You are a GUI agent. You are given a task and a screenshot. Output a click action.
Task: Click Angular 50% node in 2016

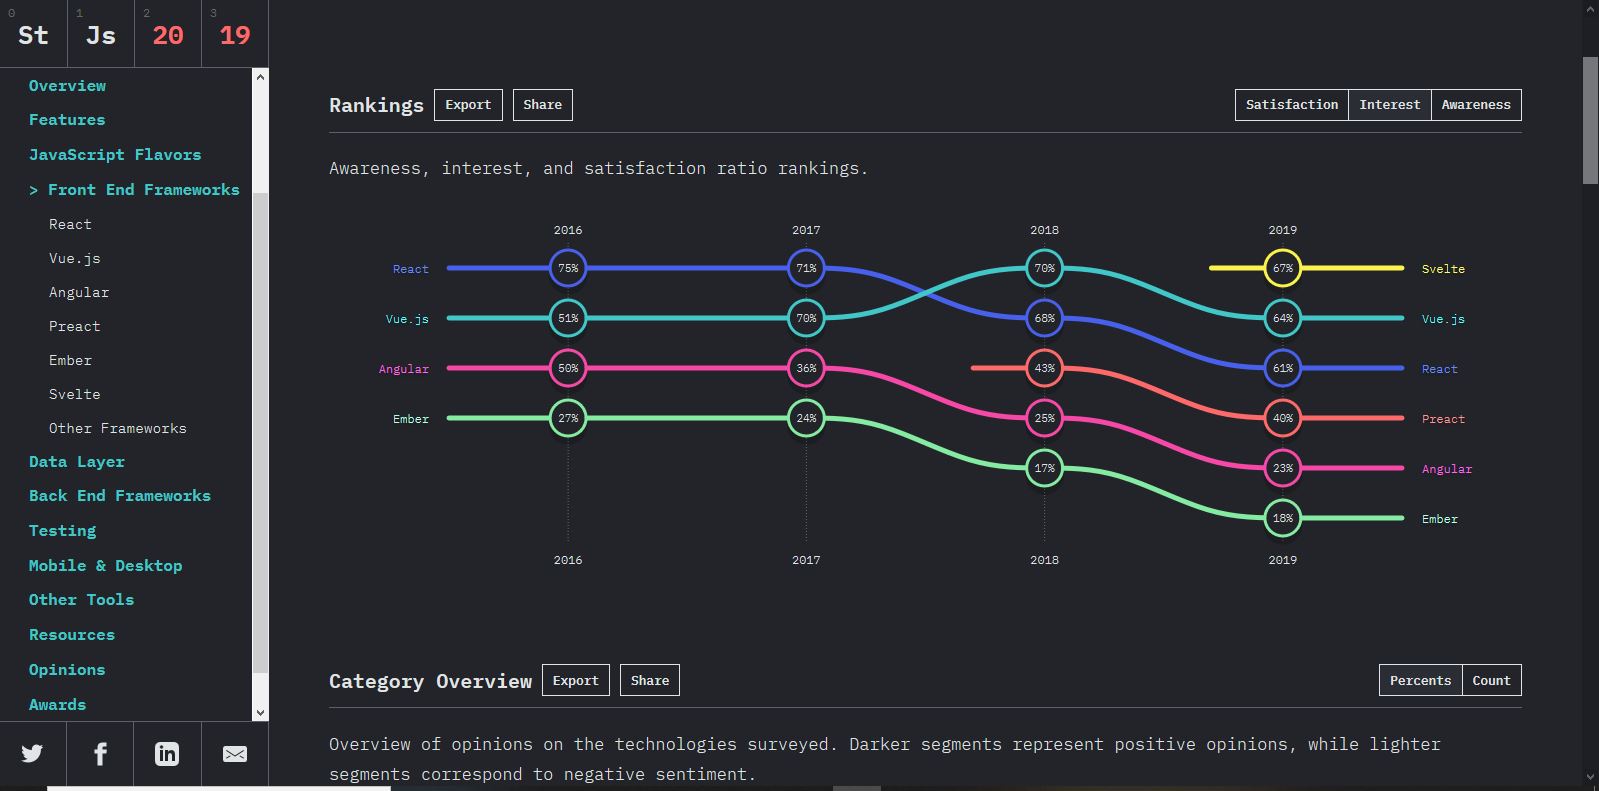pos(568,368)
